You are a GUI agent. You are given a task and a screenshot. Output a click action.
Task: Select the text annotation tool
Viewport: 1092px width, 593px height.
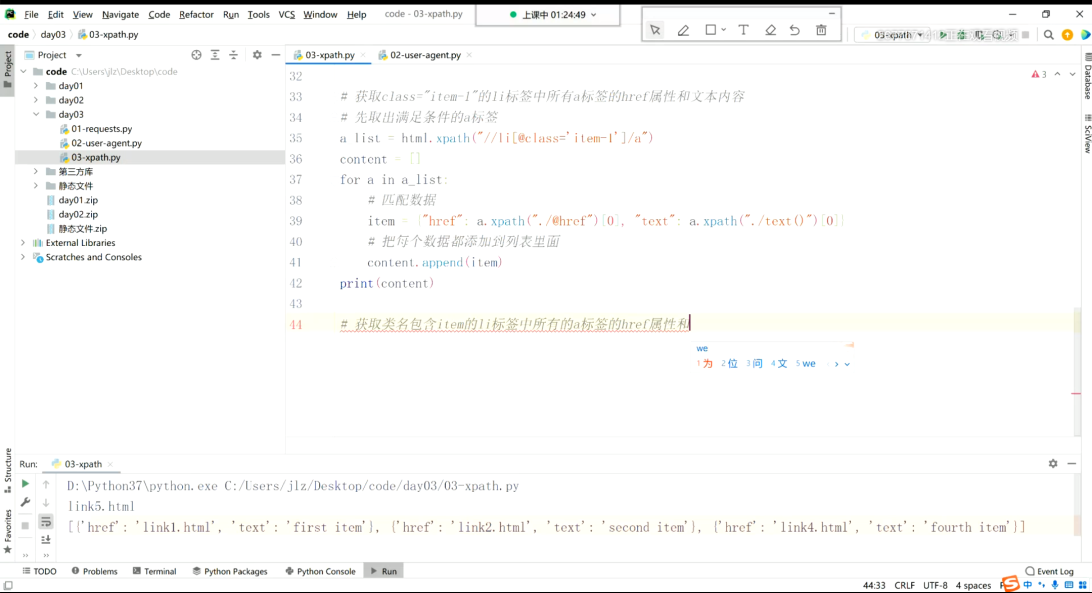click(743, 30)
